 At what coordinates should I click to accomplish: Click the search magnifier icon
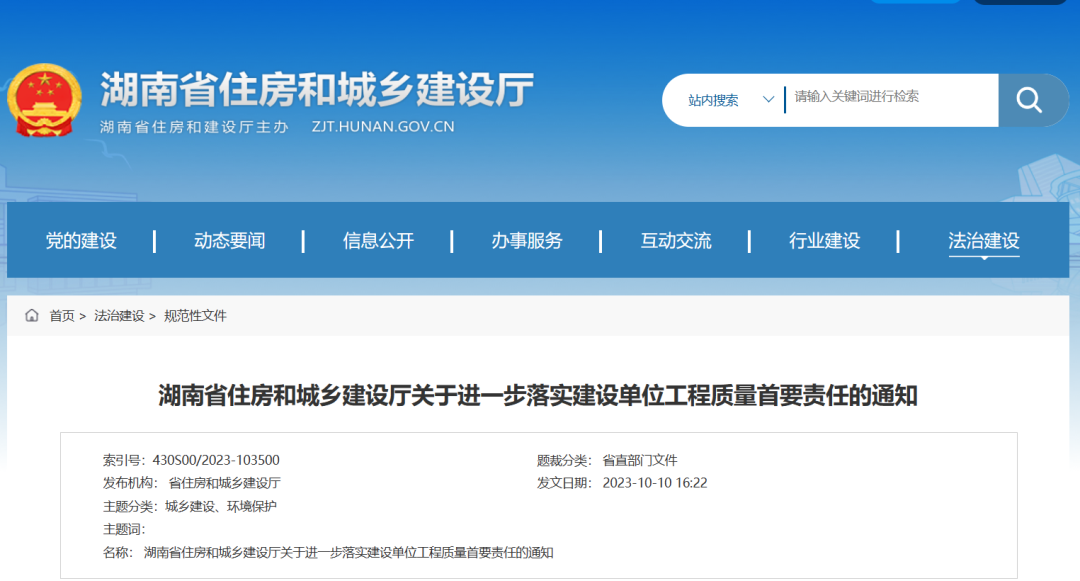coord(1028,100)
